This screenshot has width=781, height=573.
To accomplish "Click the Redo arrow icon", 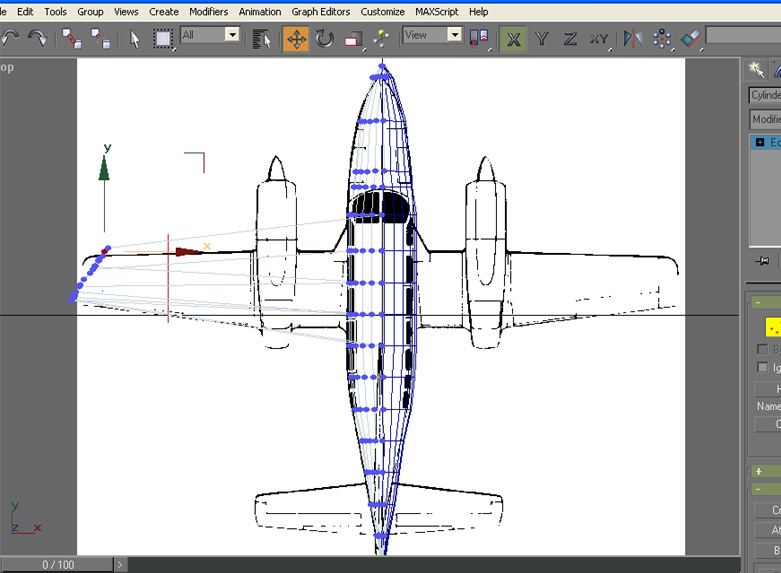I will click(x=37, y=38).
